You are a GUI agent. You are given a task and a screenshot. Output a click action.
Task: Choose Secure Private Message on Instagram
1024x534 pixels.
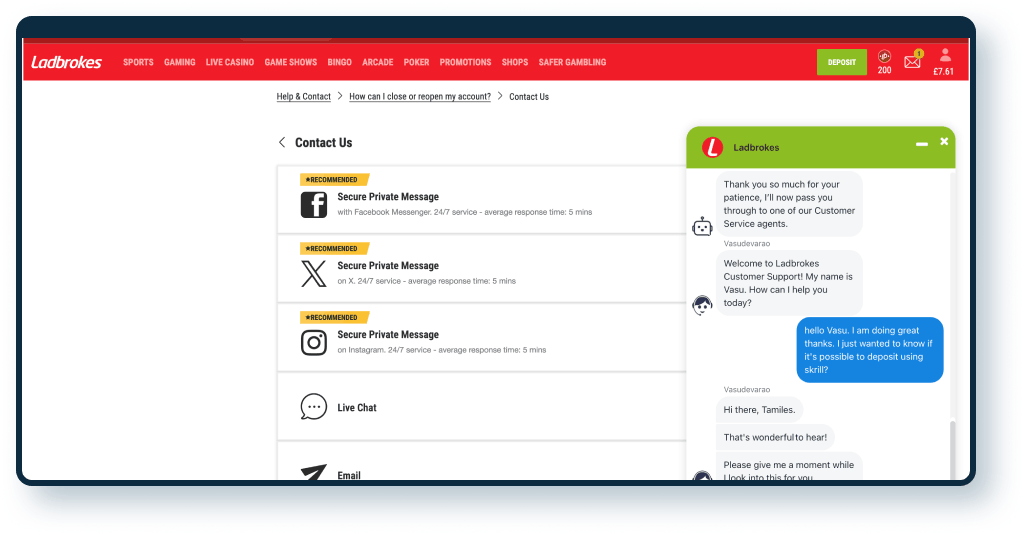coord(482,337)
